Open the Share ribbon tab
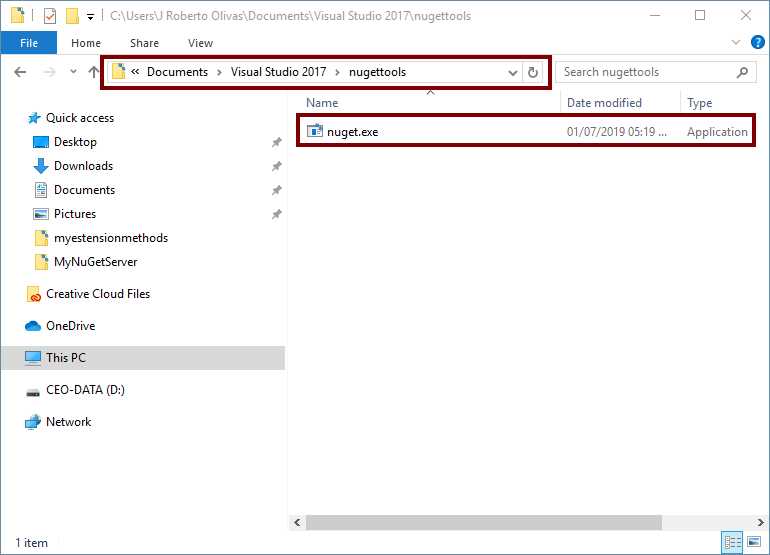This screenshot has height=555, width=770. (x=144, y=43)
